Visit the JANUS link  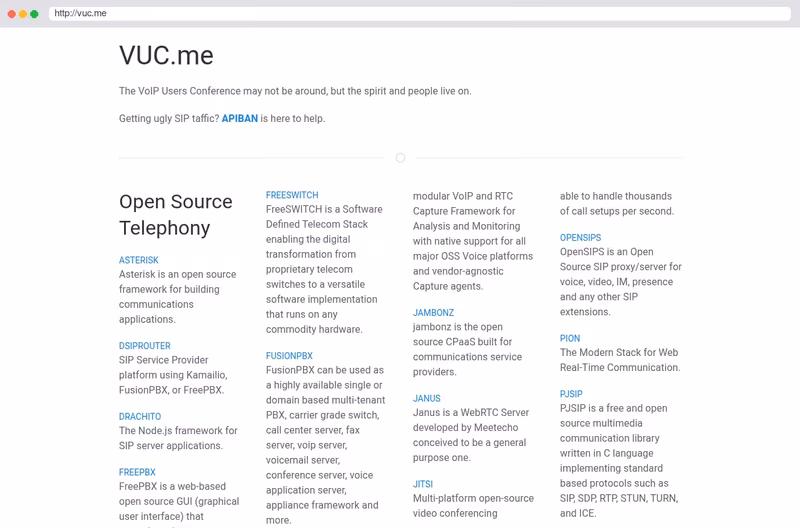pos(427,398)
